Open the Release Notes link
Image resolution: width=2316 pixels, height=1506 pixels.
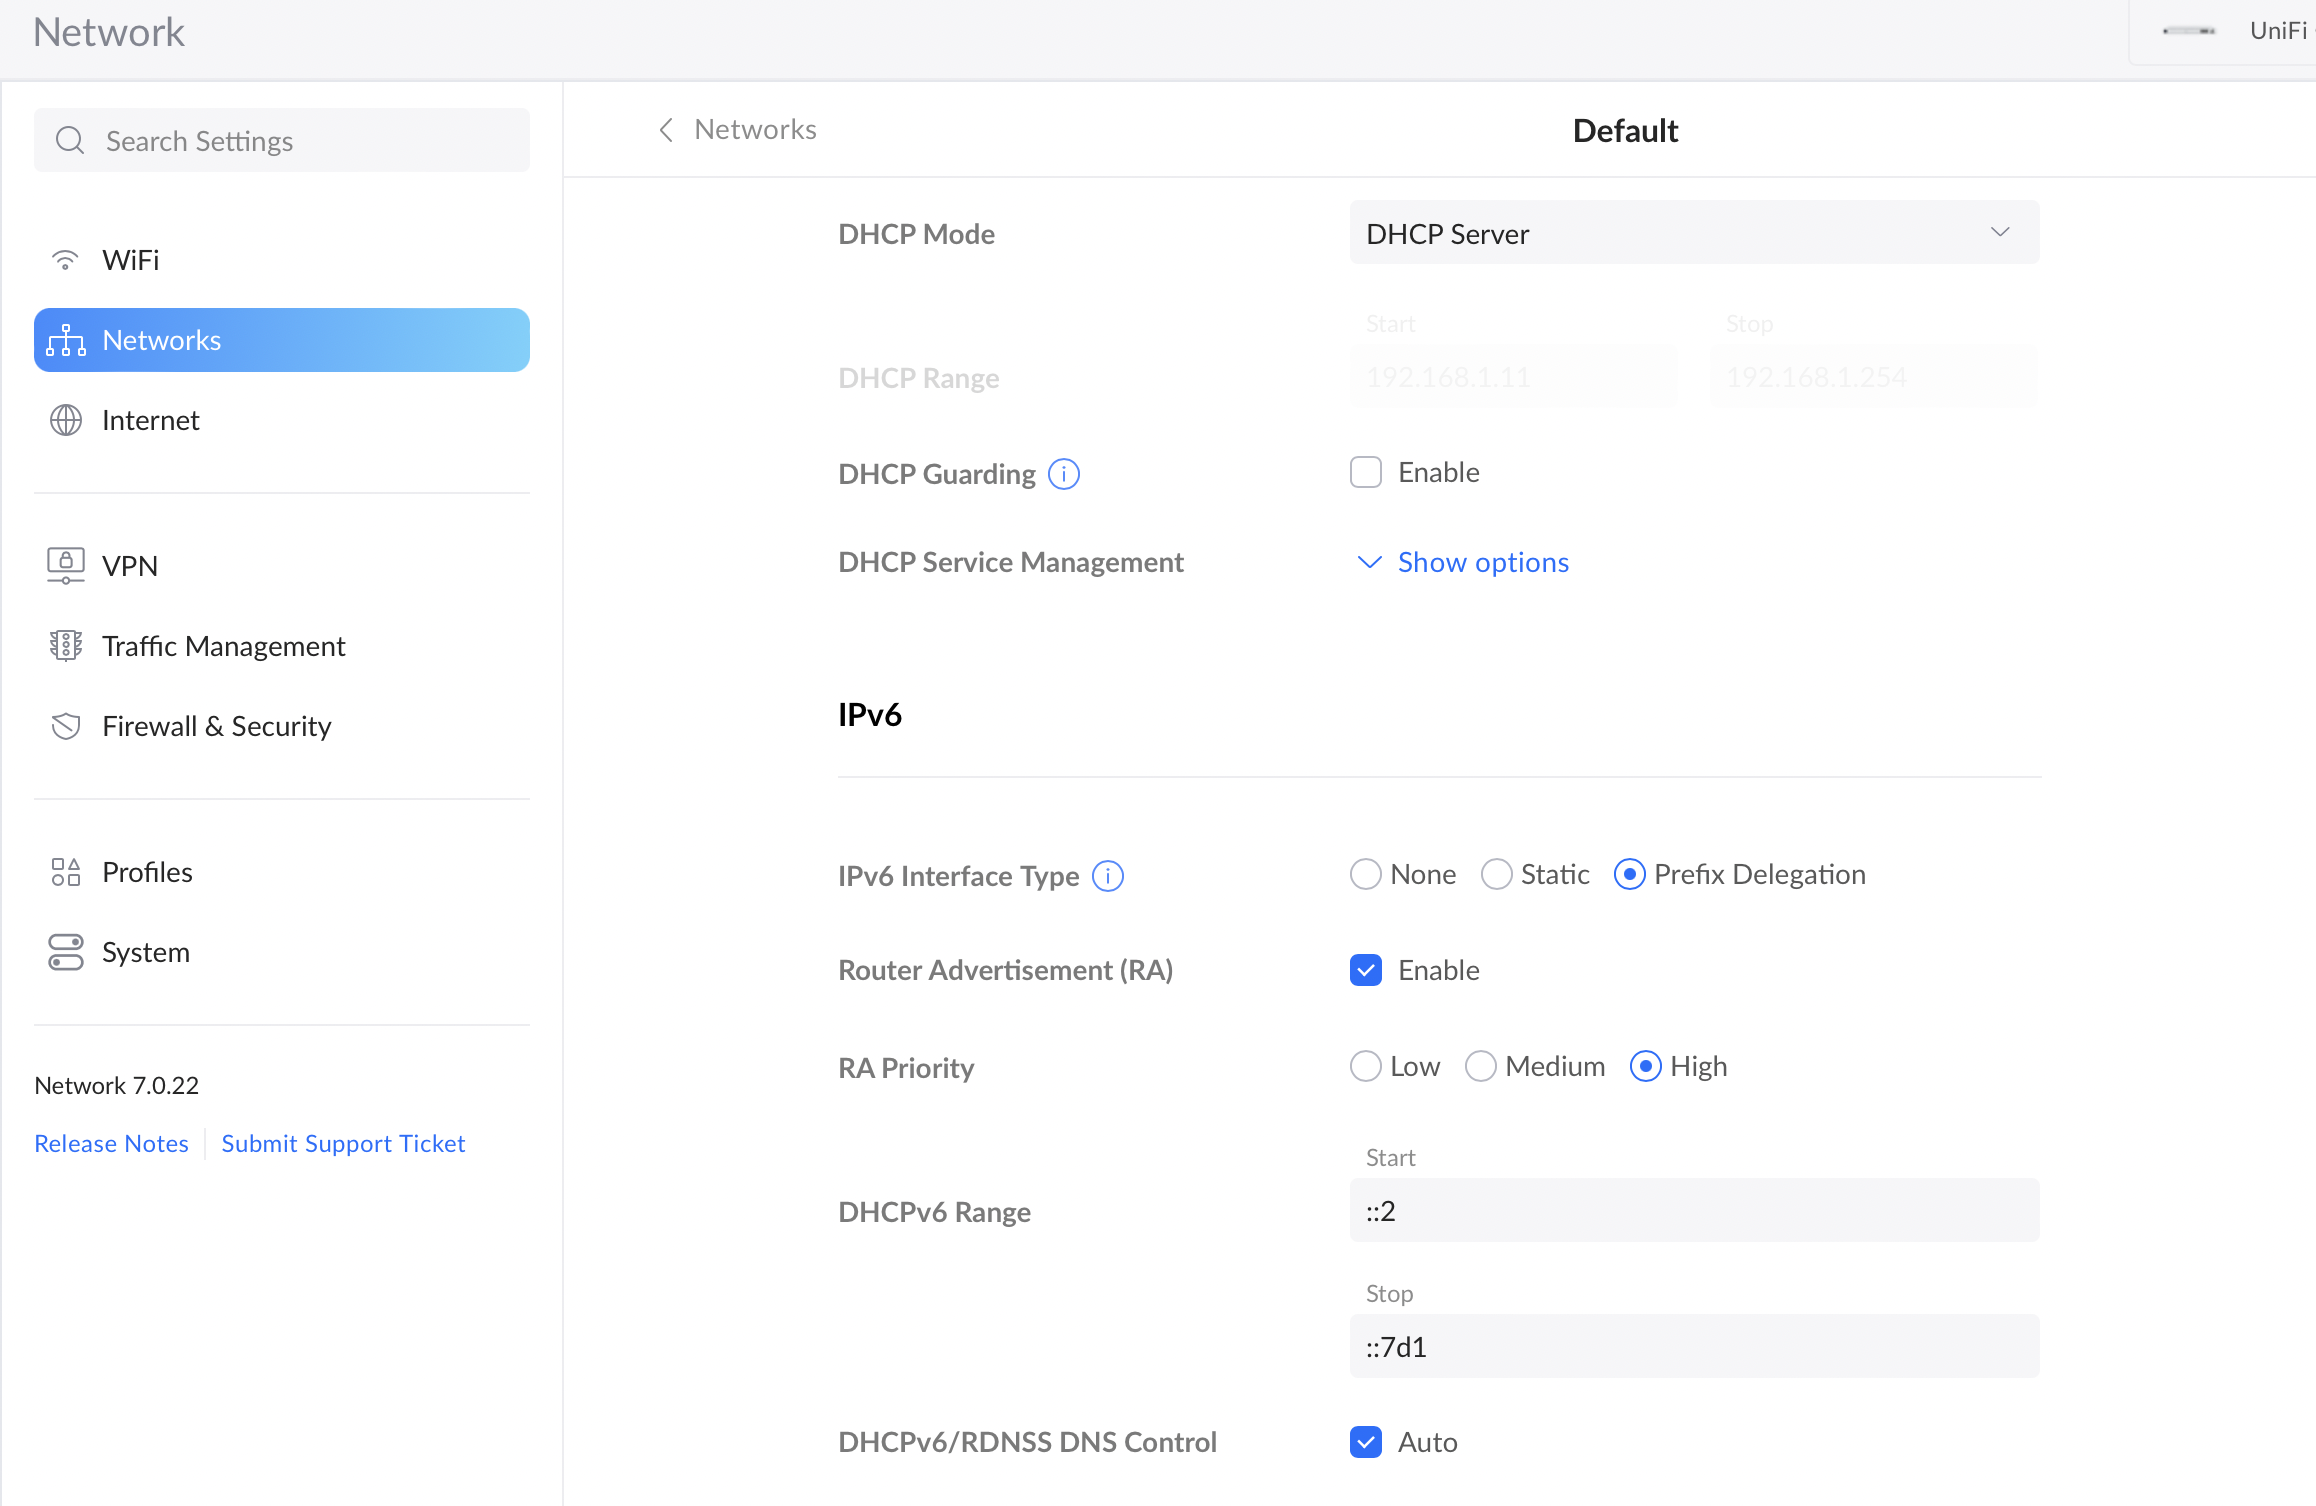click(111, 1143)
